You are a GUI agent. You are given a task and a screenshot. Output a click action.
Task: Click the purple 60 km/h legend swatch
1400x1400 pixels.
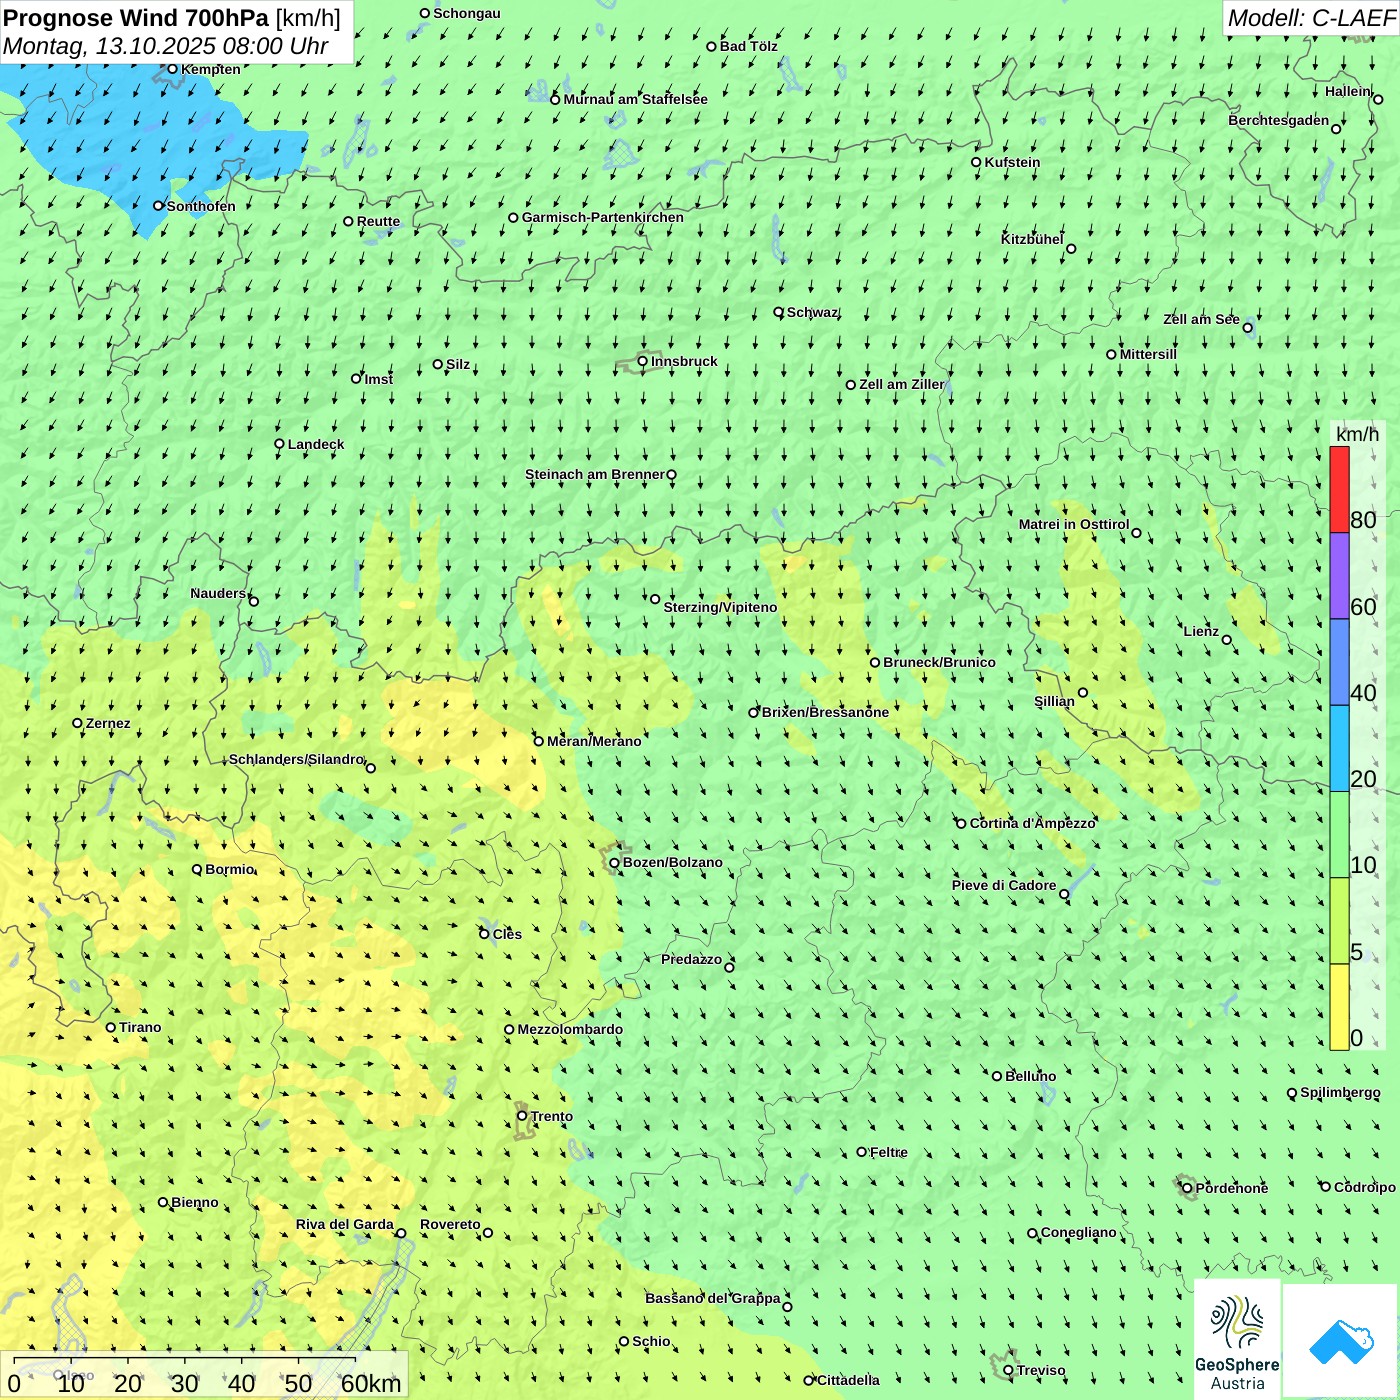pos(1339,576)
